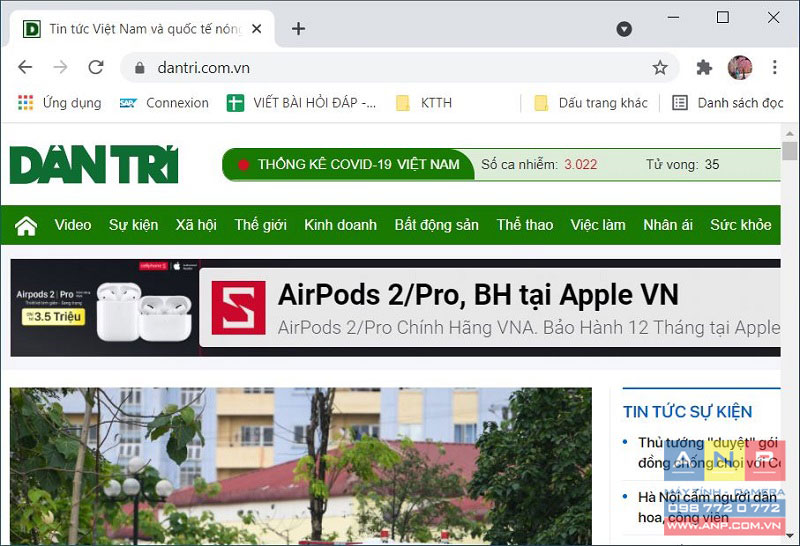Click the AirPods product image in ad
Screen dimensions: 800x546
click(144, 311)
